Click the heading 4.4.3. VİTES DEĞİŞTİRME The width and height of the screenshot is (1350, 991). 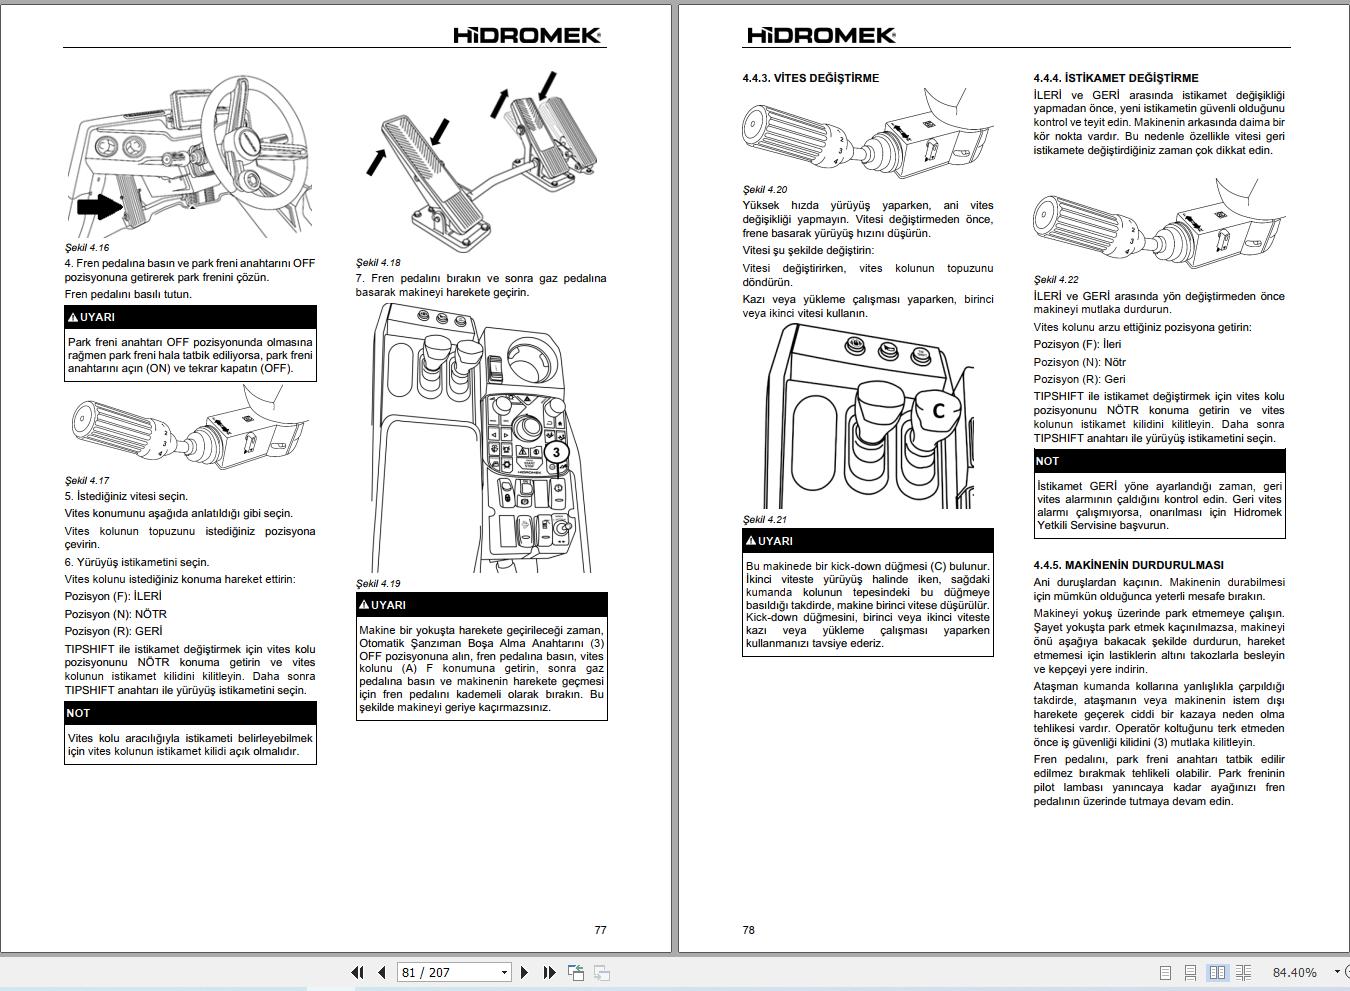[810, 78]
